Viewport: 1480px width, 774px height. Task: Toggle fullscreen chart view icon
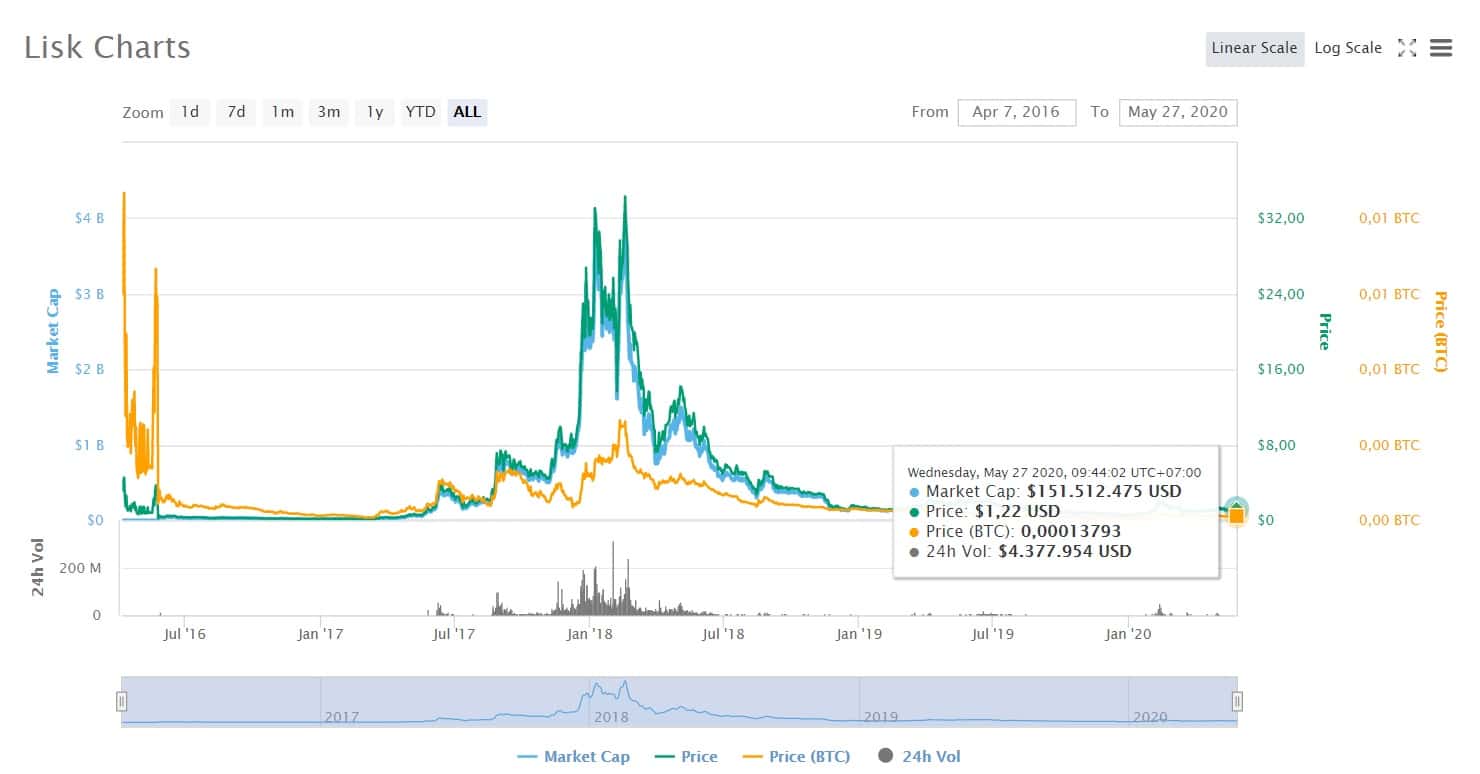pyautogui.click(x=1407, y=48)
